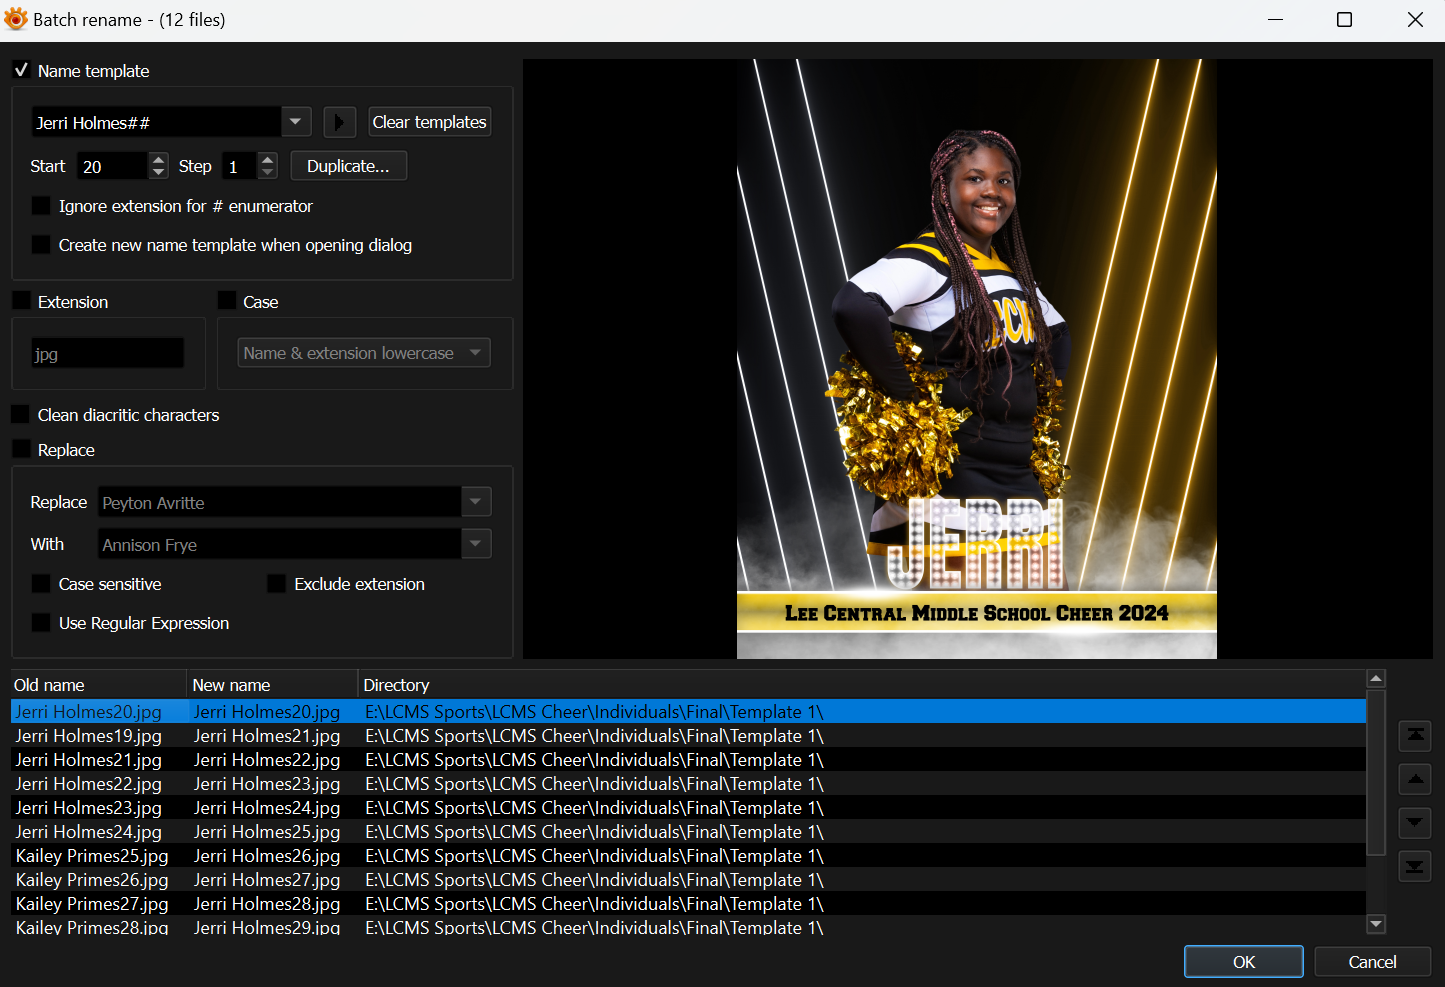Enable the Use Regular Expression checkbox
1445x987 pixels.
(41, 623)
